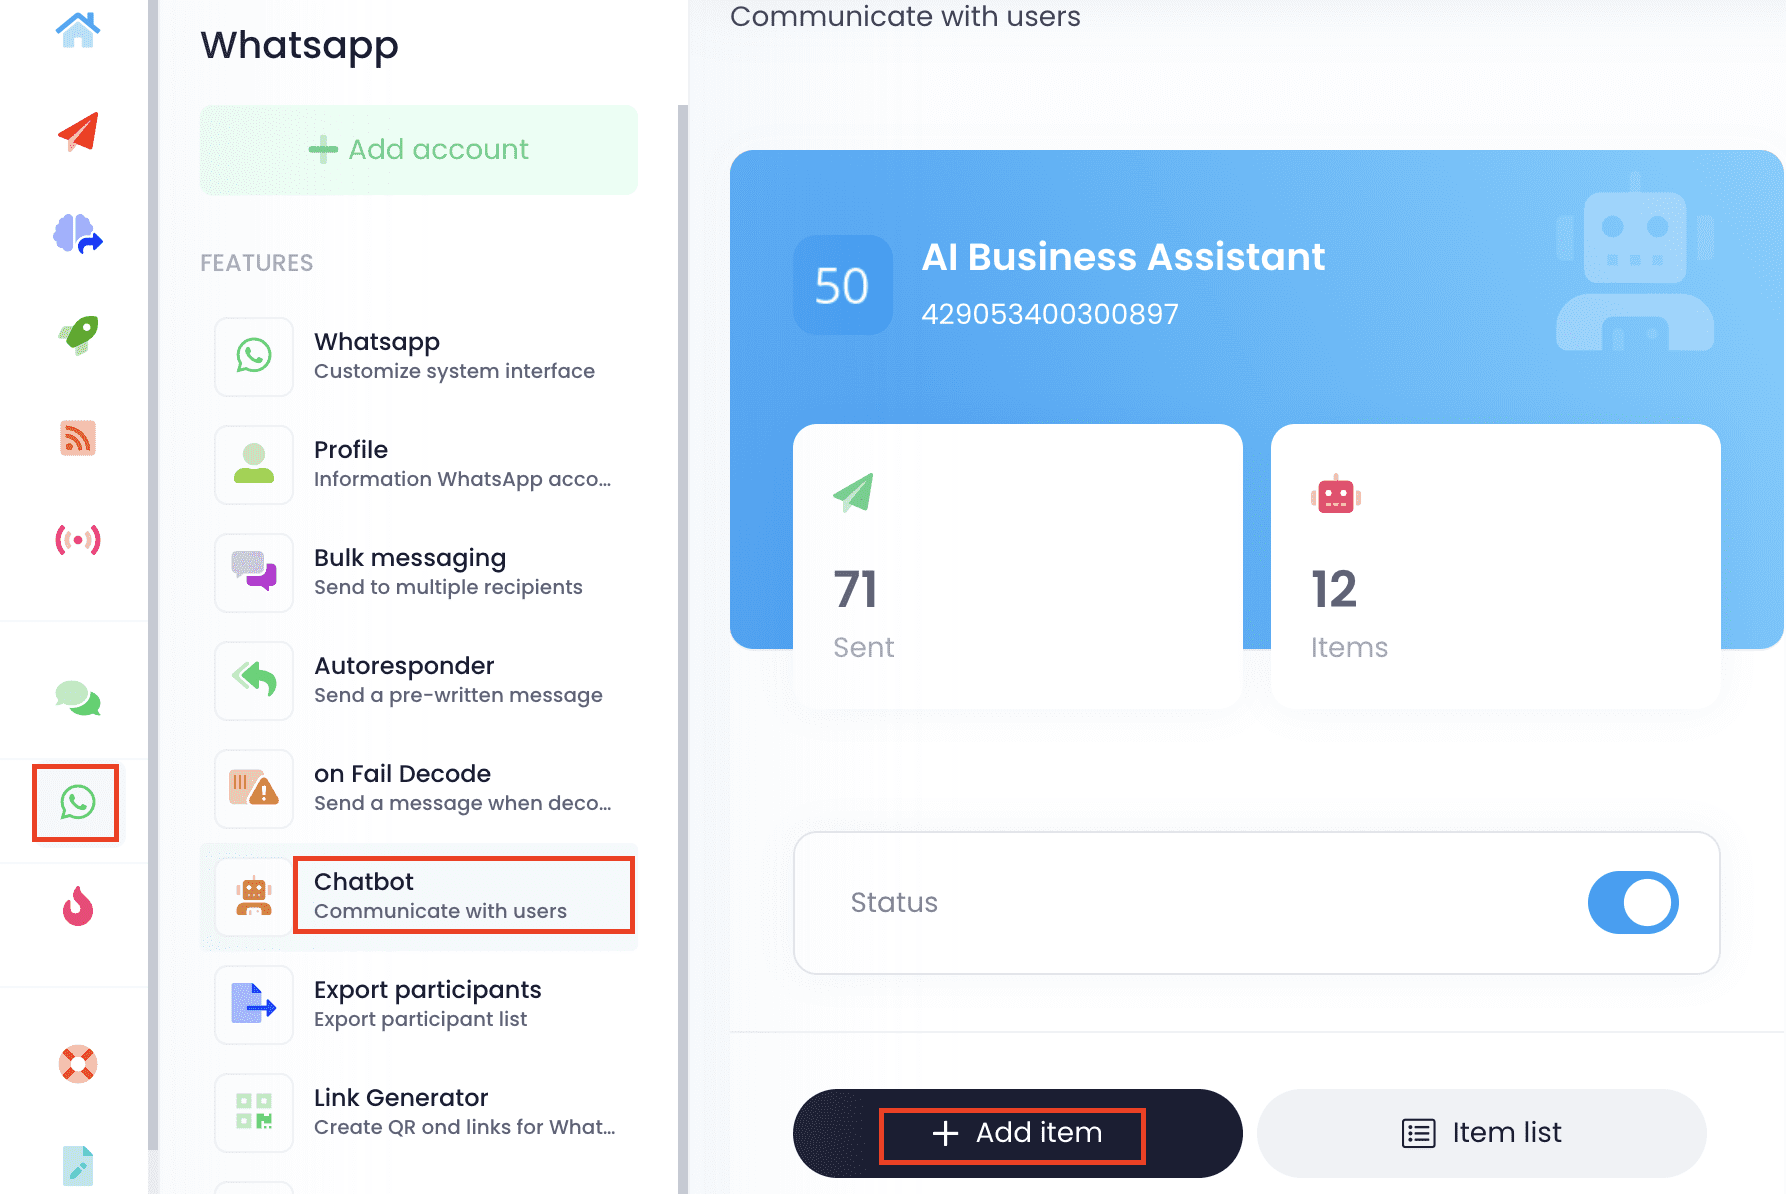Open the Autoresponder feature

click(x=419, y=680)
